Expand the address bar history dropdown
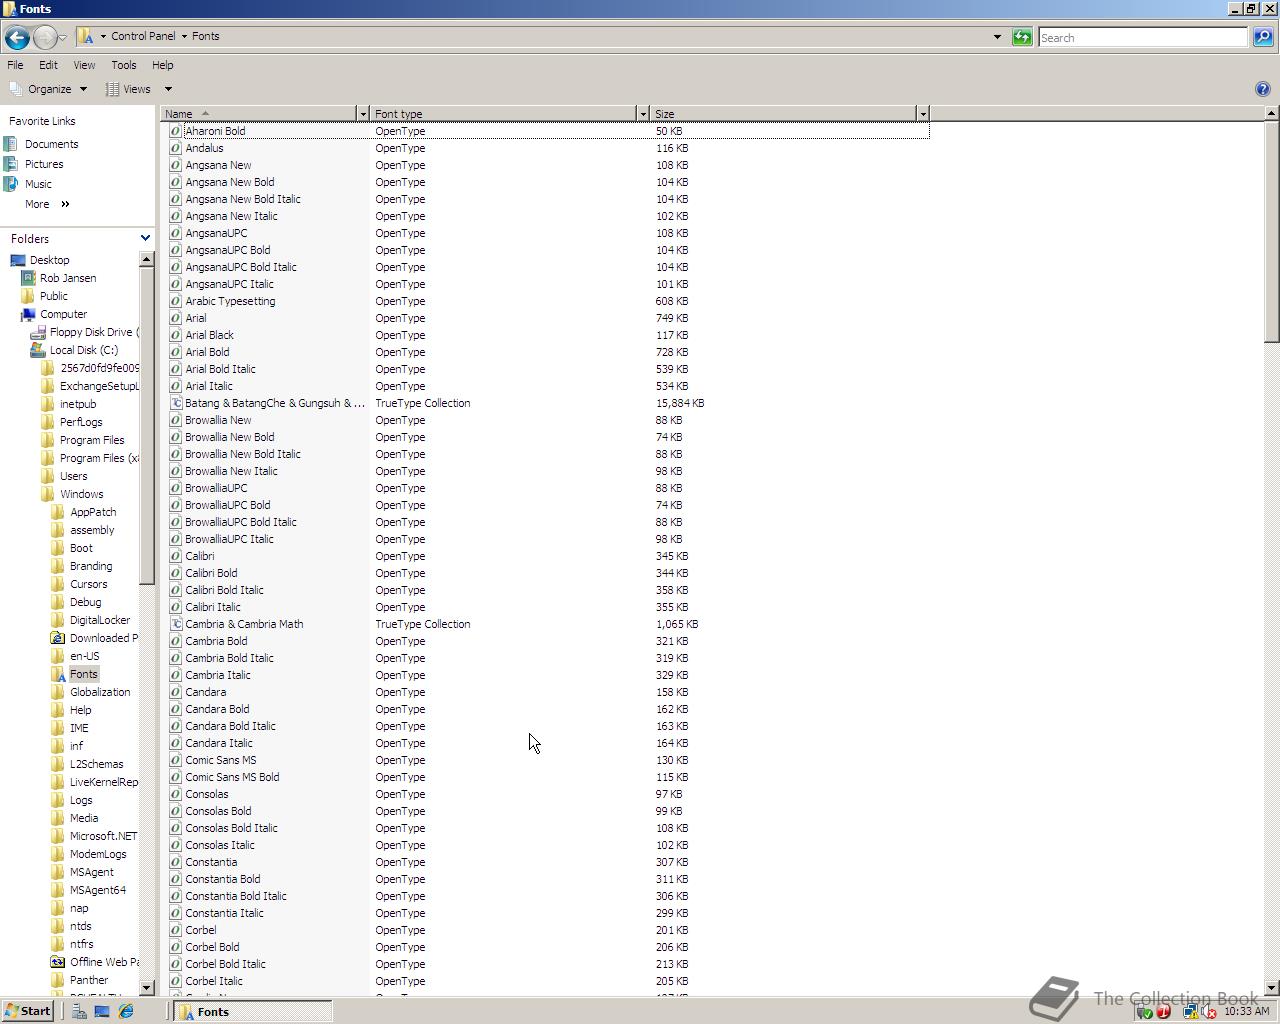Viewport: 1280px width, 1024px height. pyautogui.click(x=997, y=37)
